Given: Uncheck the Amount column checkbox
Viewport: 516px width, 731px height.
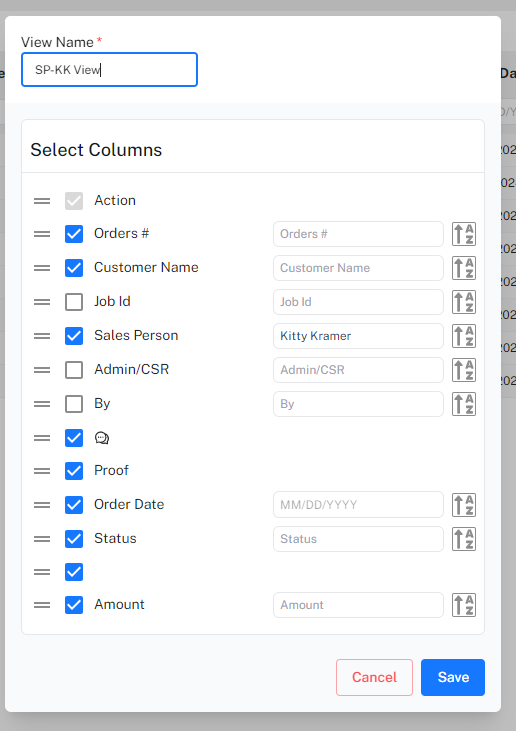Looking at the screenshot, I should [74, 605].
